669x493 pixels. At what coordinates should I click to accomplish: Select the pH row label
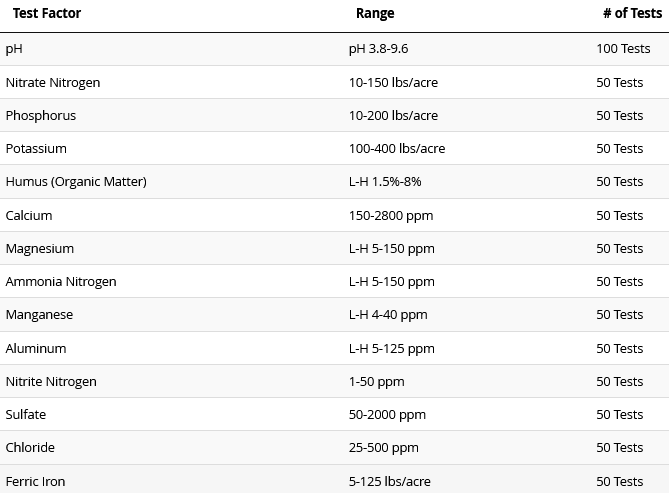(x=14, y=49)
